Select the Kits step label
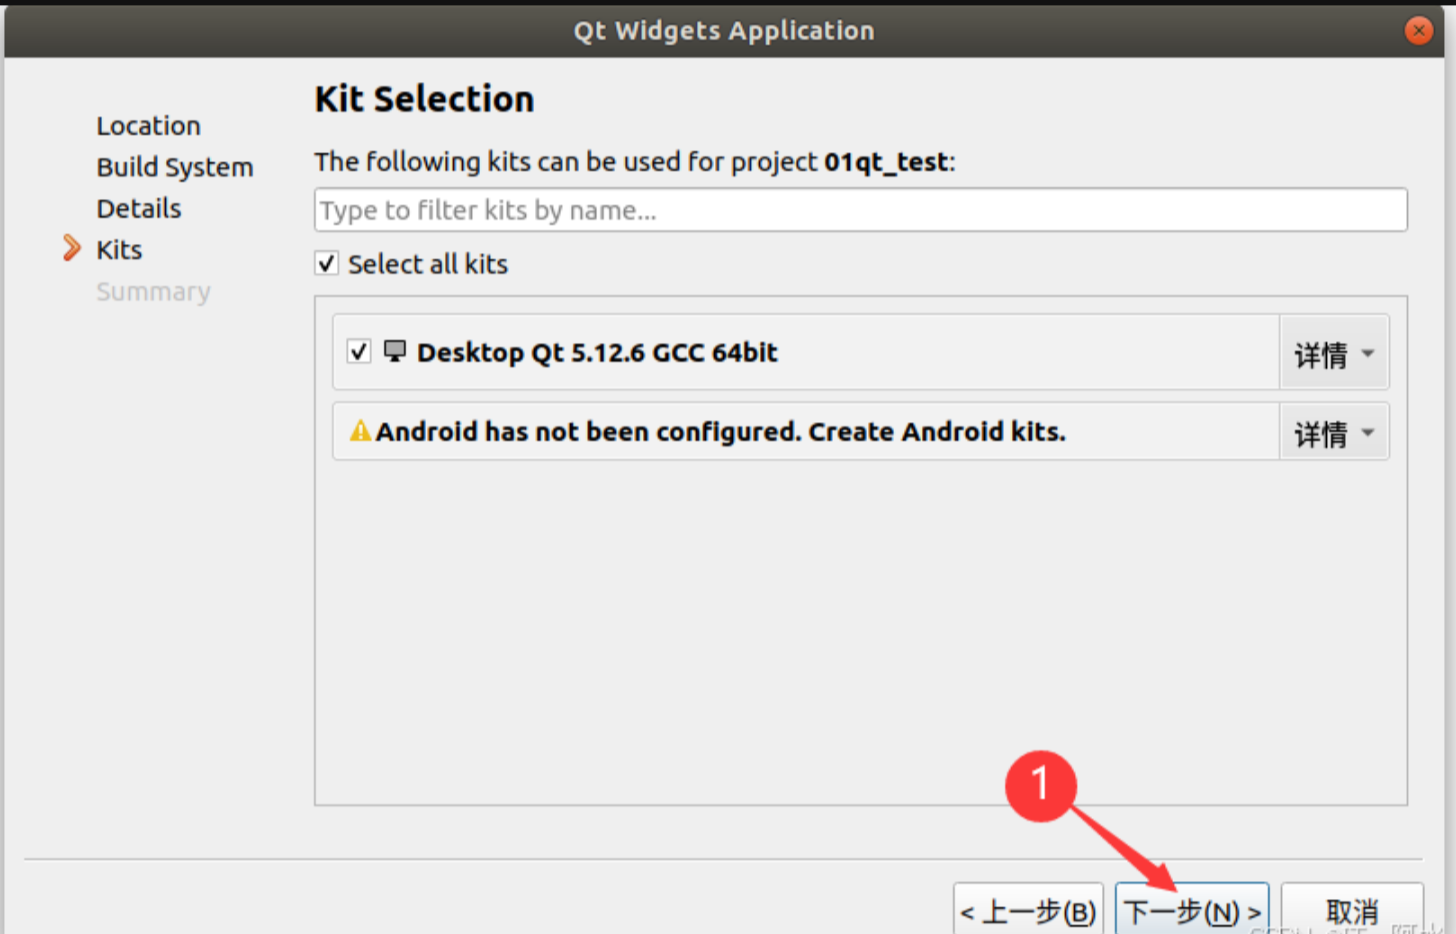The width and height of the screenshot is (1456, 934). coord(119,250)
